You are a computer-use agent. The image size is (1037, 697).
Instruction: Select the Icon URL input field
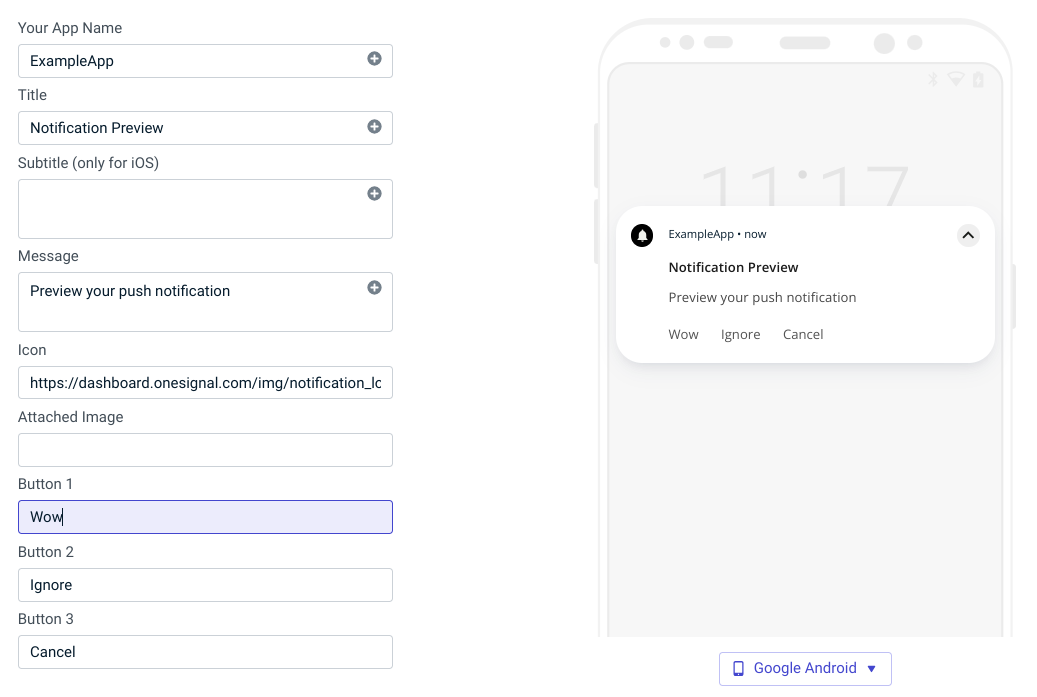click(205, 383)
